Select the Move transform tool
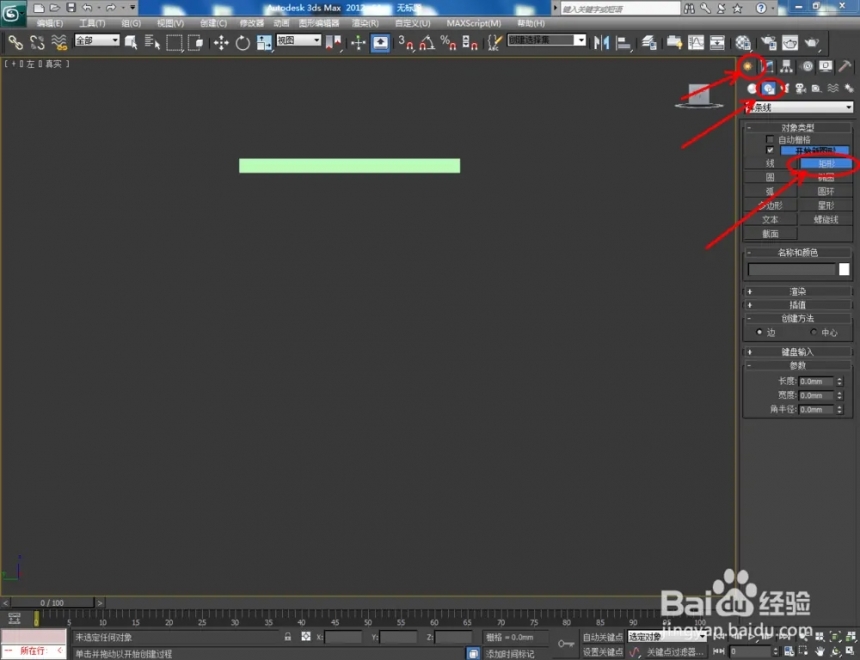Screen dimensions: 860x660 click(x=221, y=43)
